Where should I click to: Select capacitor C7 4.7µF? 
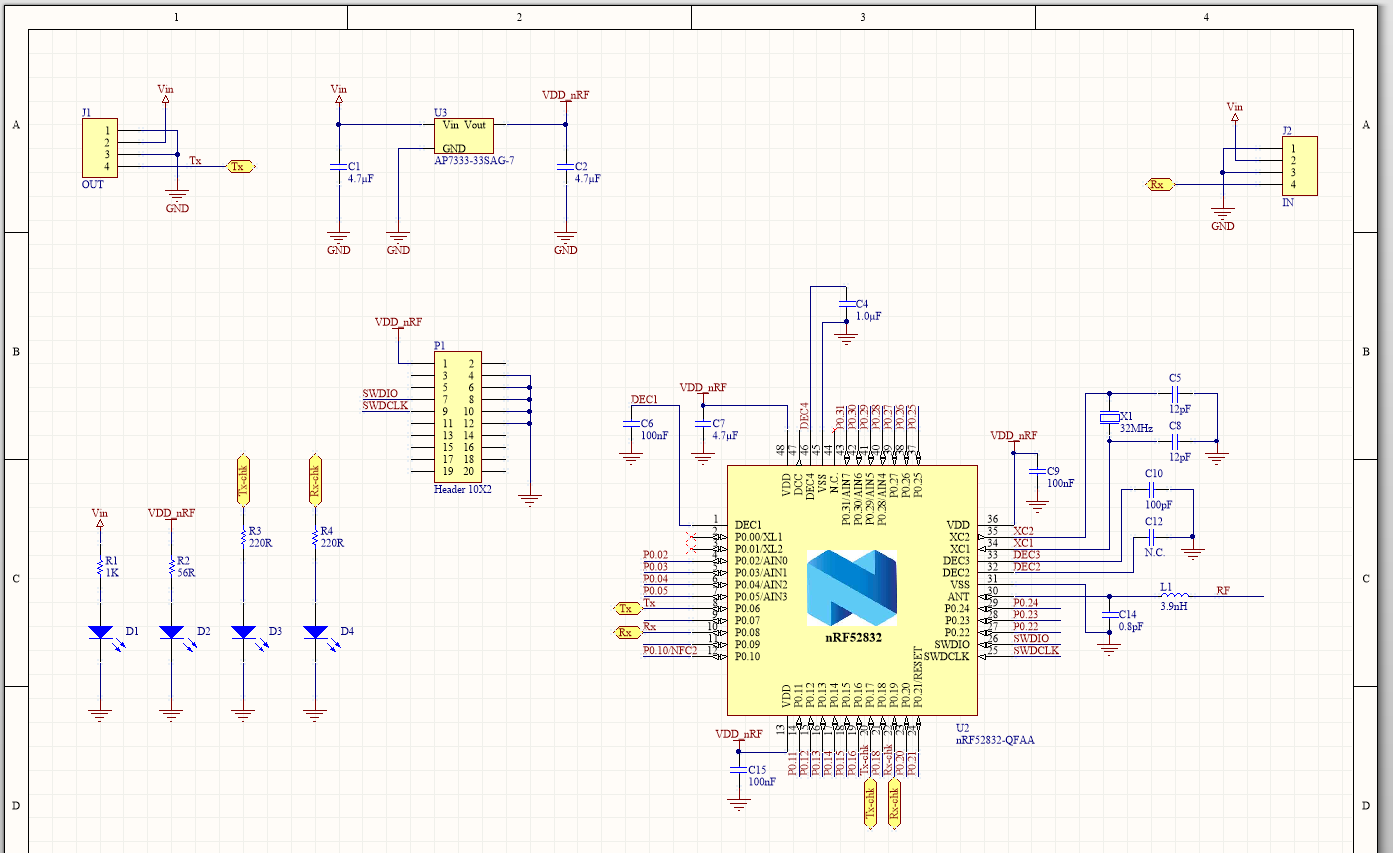[x=703, y=425]
